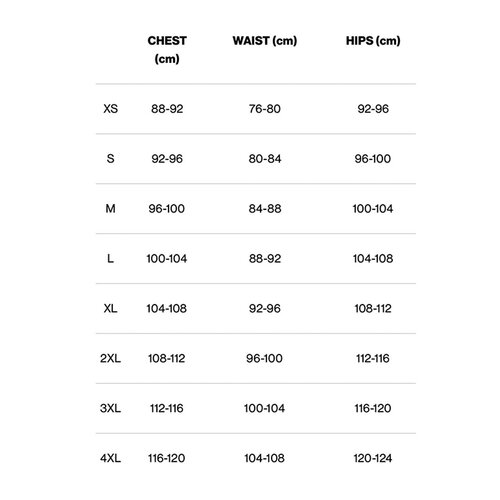Click the XS chest value 88-92
500x500 pixels.
[167, 109]
